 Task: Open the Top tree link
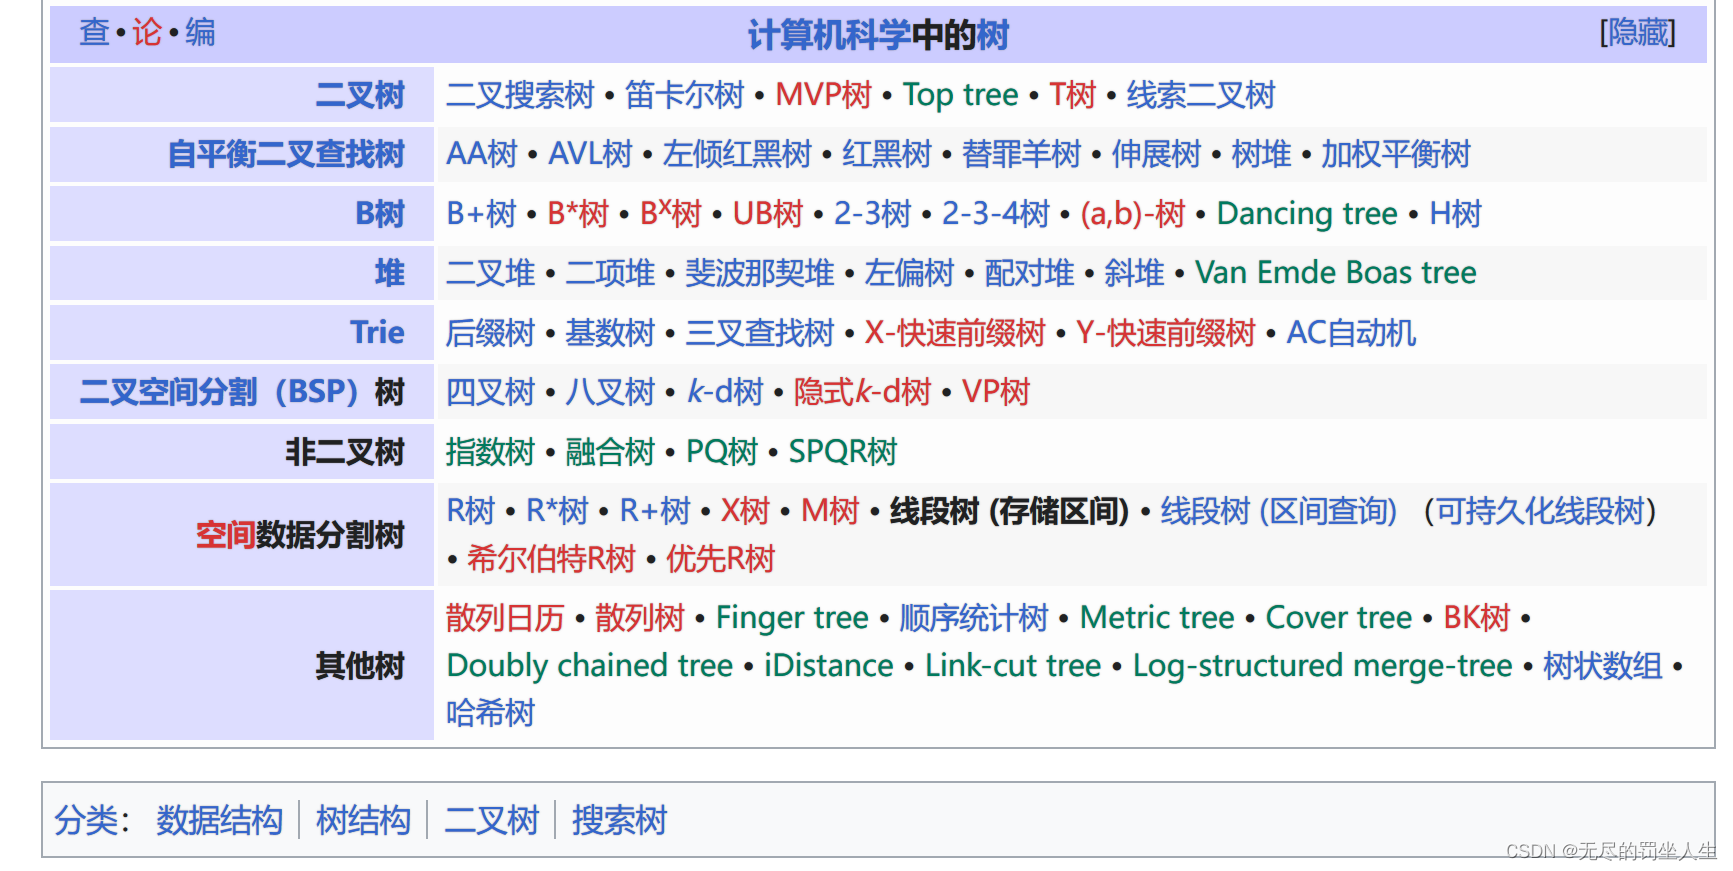(x=961, y=95)
